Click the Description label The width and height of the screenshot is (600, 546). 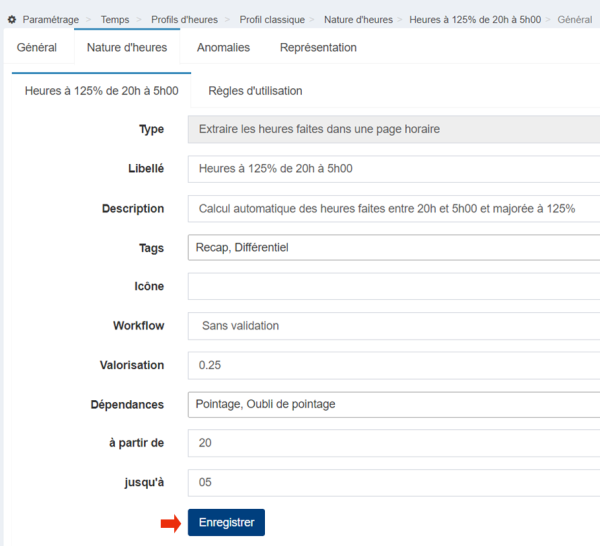pos(133,209)
